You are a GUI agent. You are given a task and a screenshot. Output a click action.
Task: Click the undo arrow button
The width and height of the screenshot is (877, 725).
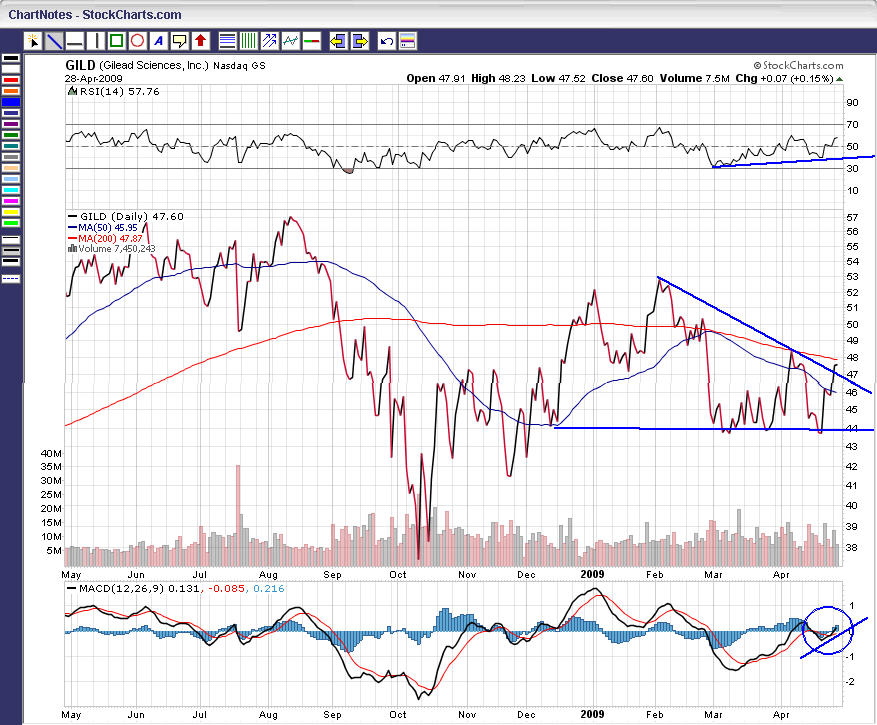(x=387, y=41)
